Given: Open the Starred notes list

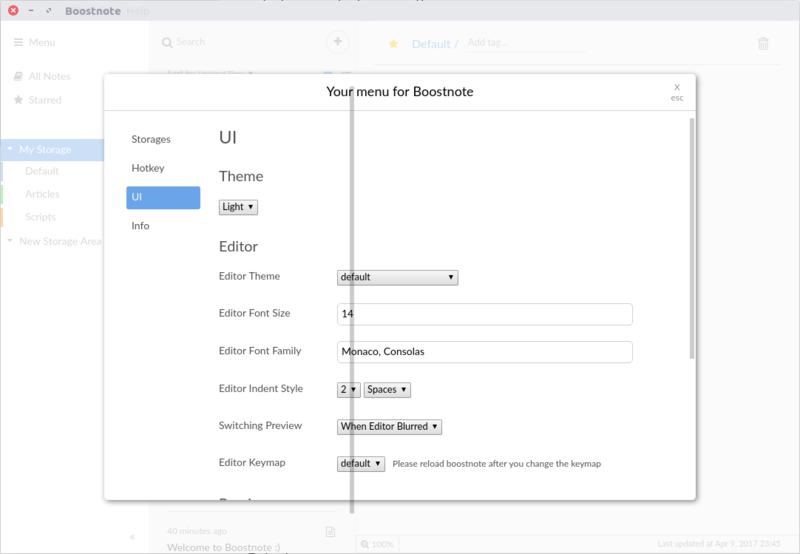Looking at the screenshot, I should pos(45,100).
